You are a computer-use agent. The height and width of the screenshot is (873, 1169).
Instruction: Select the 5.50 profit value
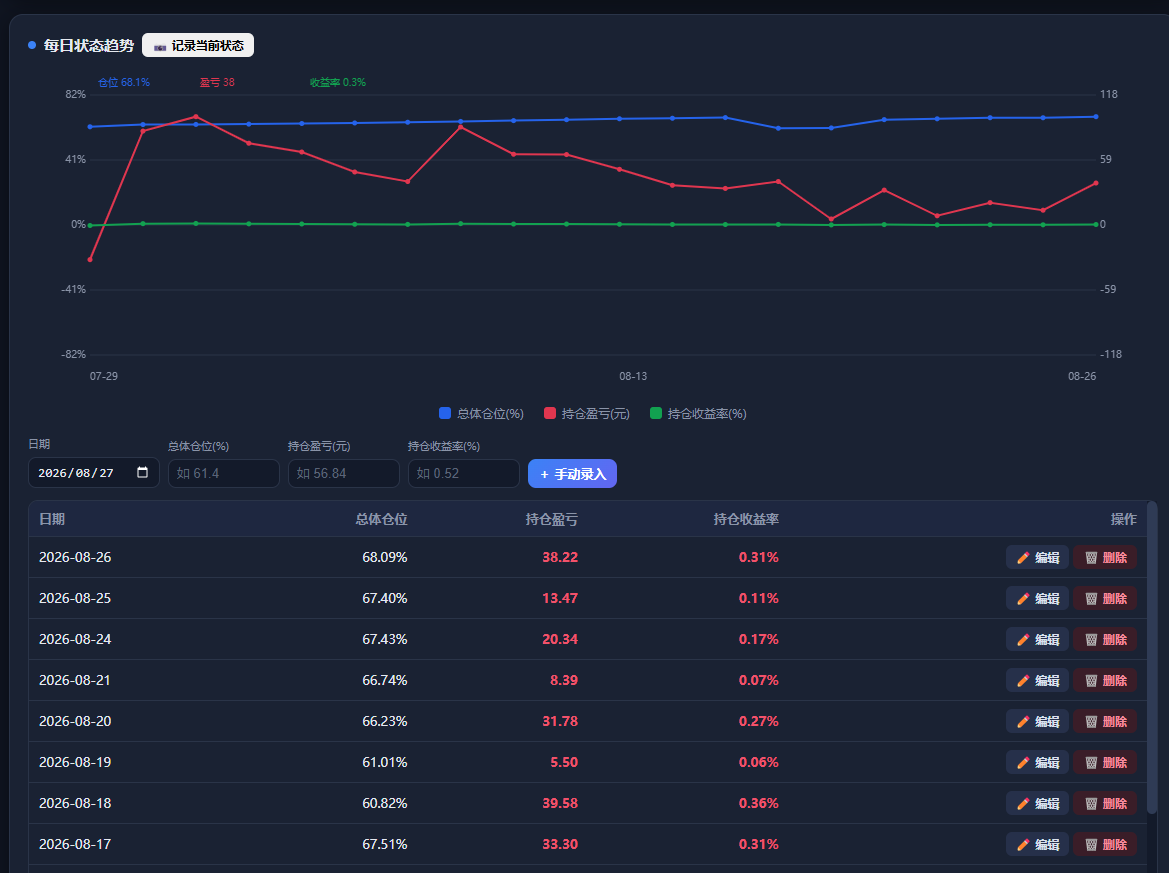[564, 762]
